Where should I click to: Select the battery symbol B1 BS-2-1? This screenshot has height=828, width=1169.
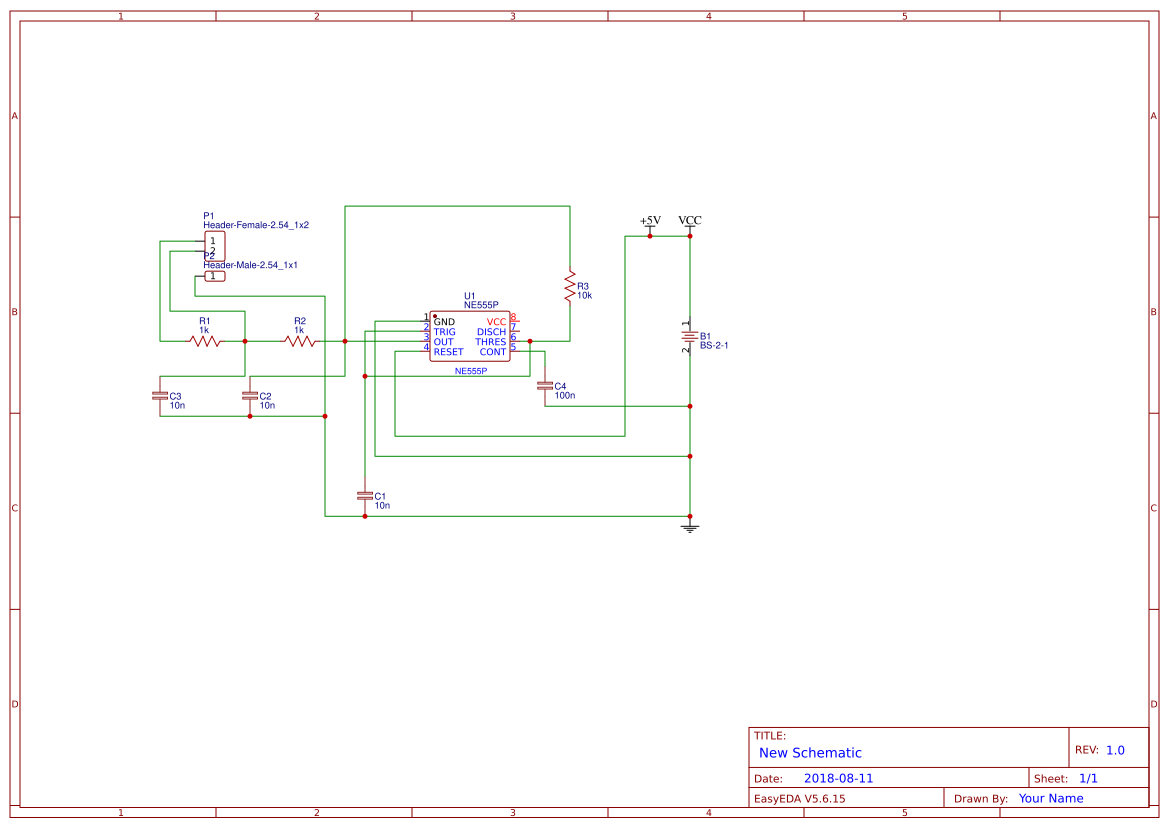coord(690,337)
